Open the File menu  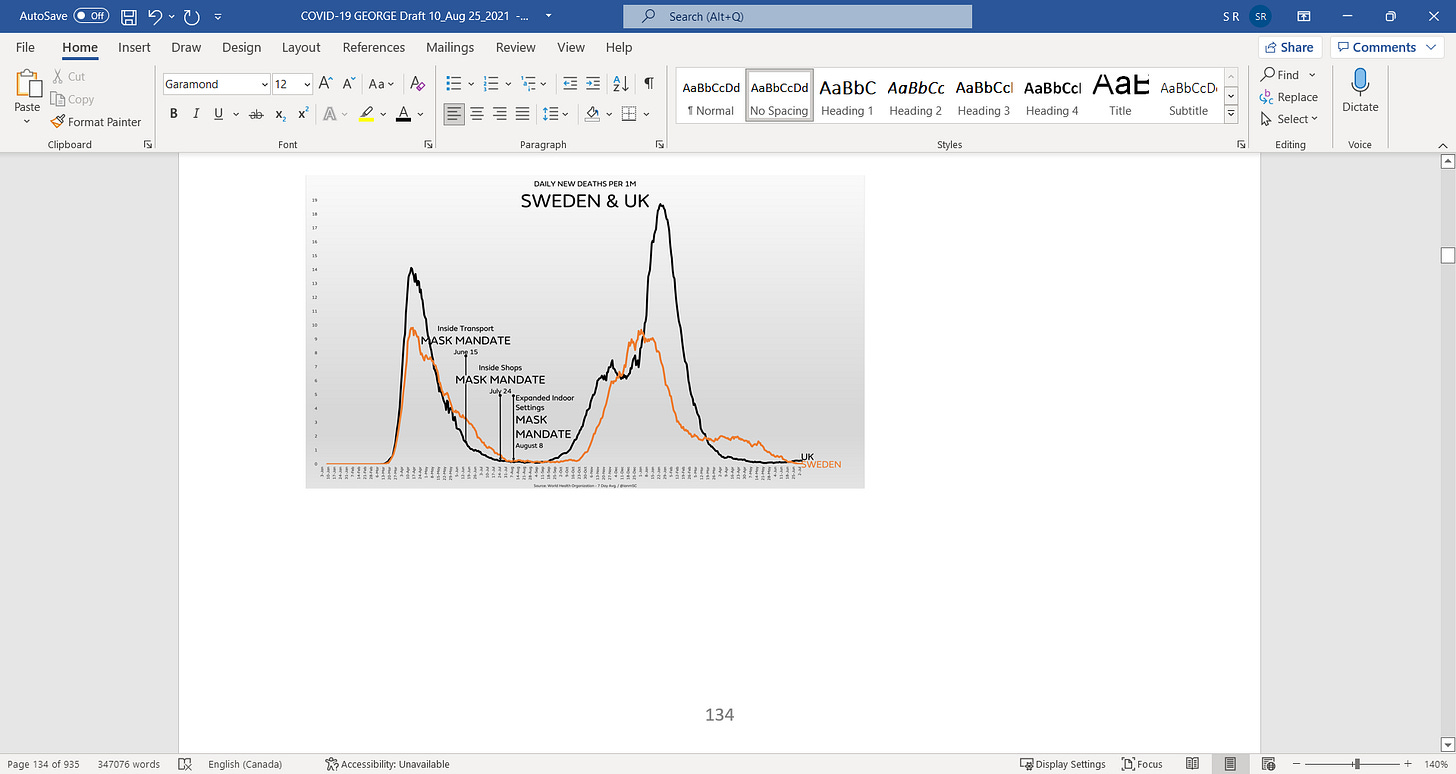coord(25,47)
